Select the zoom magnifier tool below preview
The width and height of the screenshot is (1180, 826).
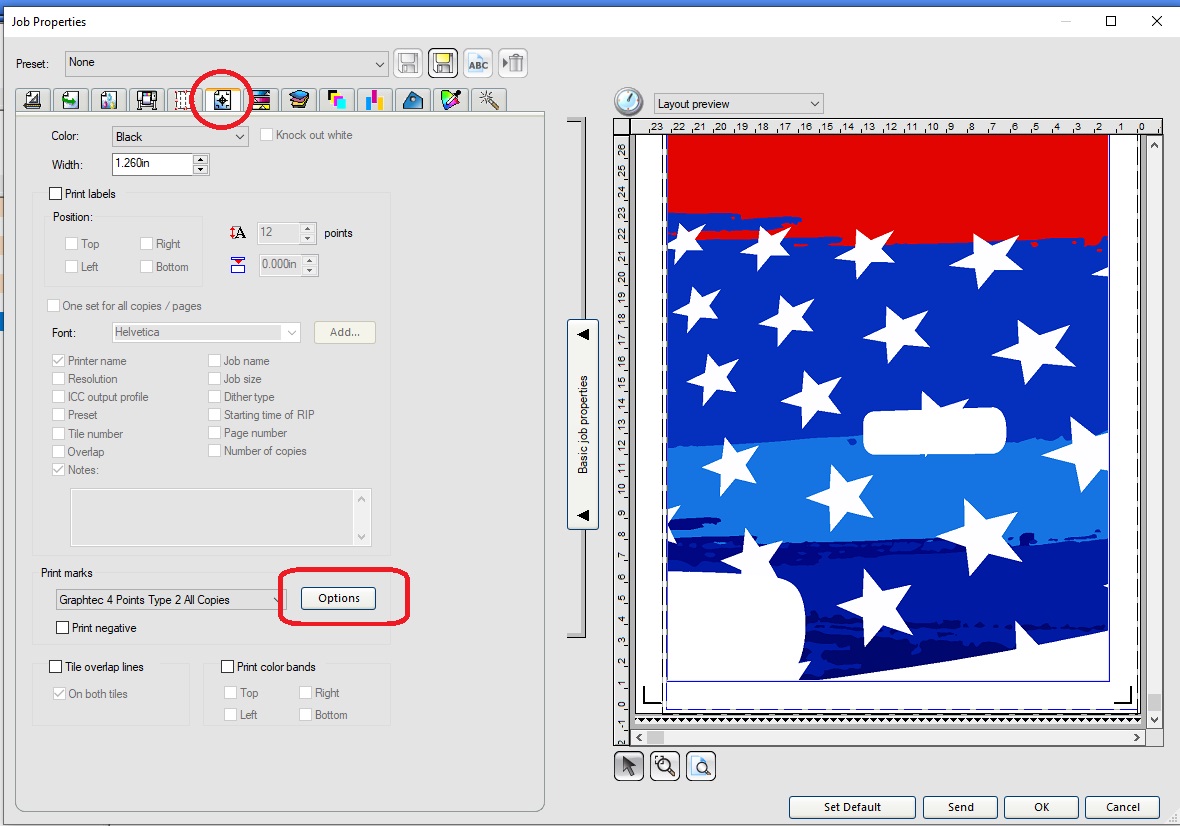point(665,766)
